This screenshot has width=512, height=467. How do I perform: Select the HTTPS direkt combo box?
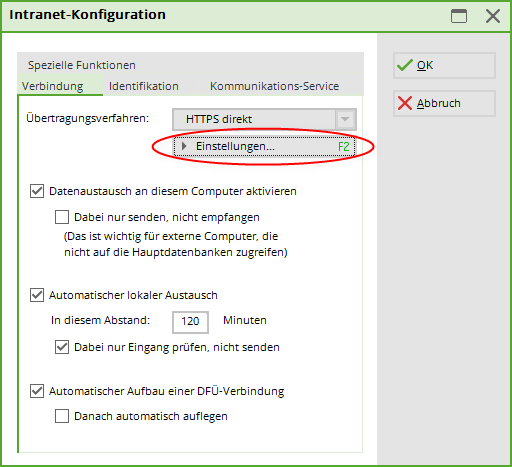[264, 119]
